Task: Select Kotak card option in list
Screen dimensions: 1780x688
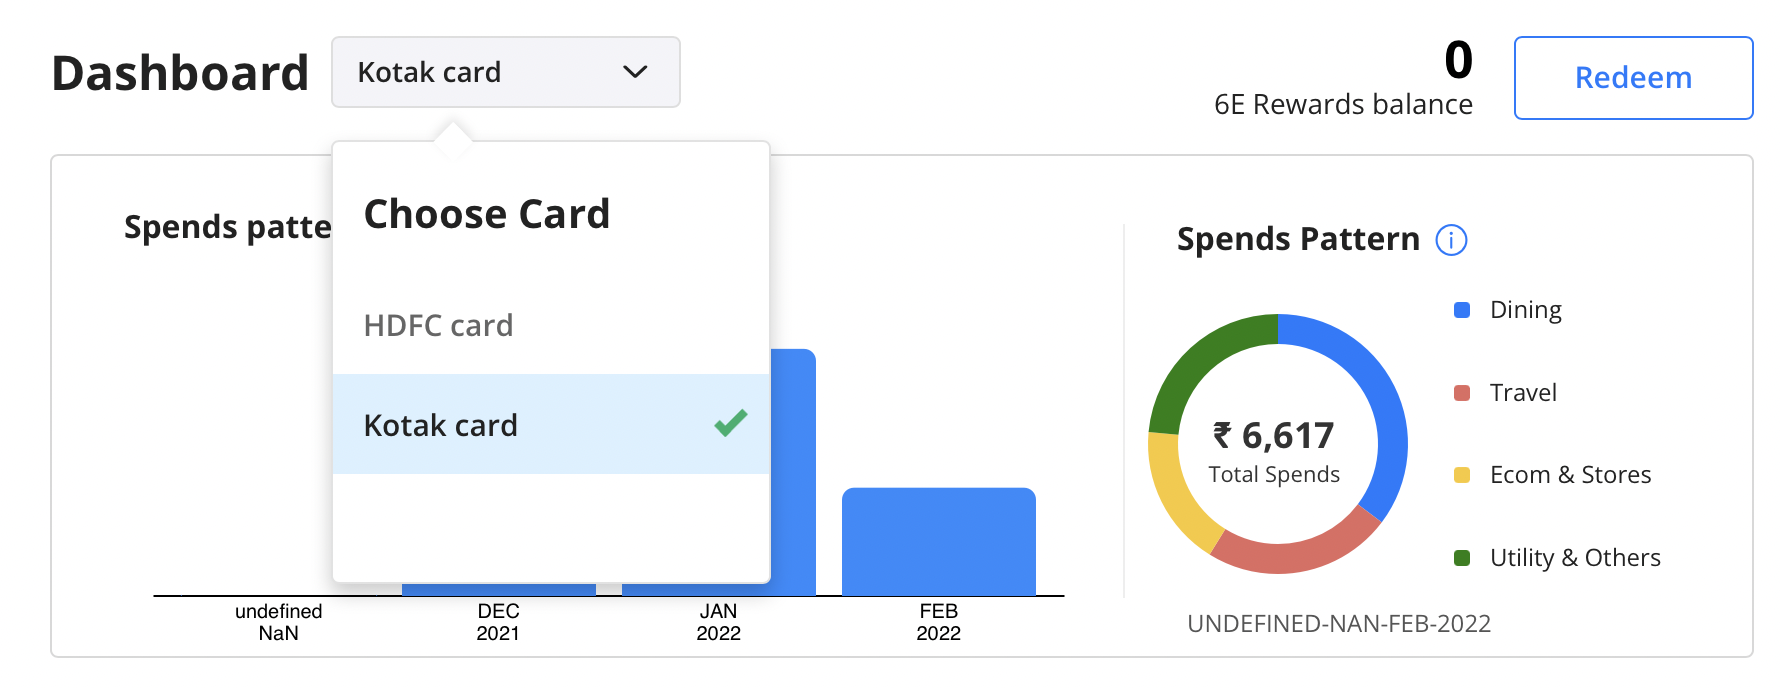Action: pyautogui.click(x=441, y=425)
